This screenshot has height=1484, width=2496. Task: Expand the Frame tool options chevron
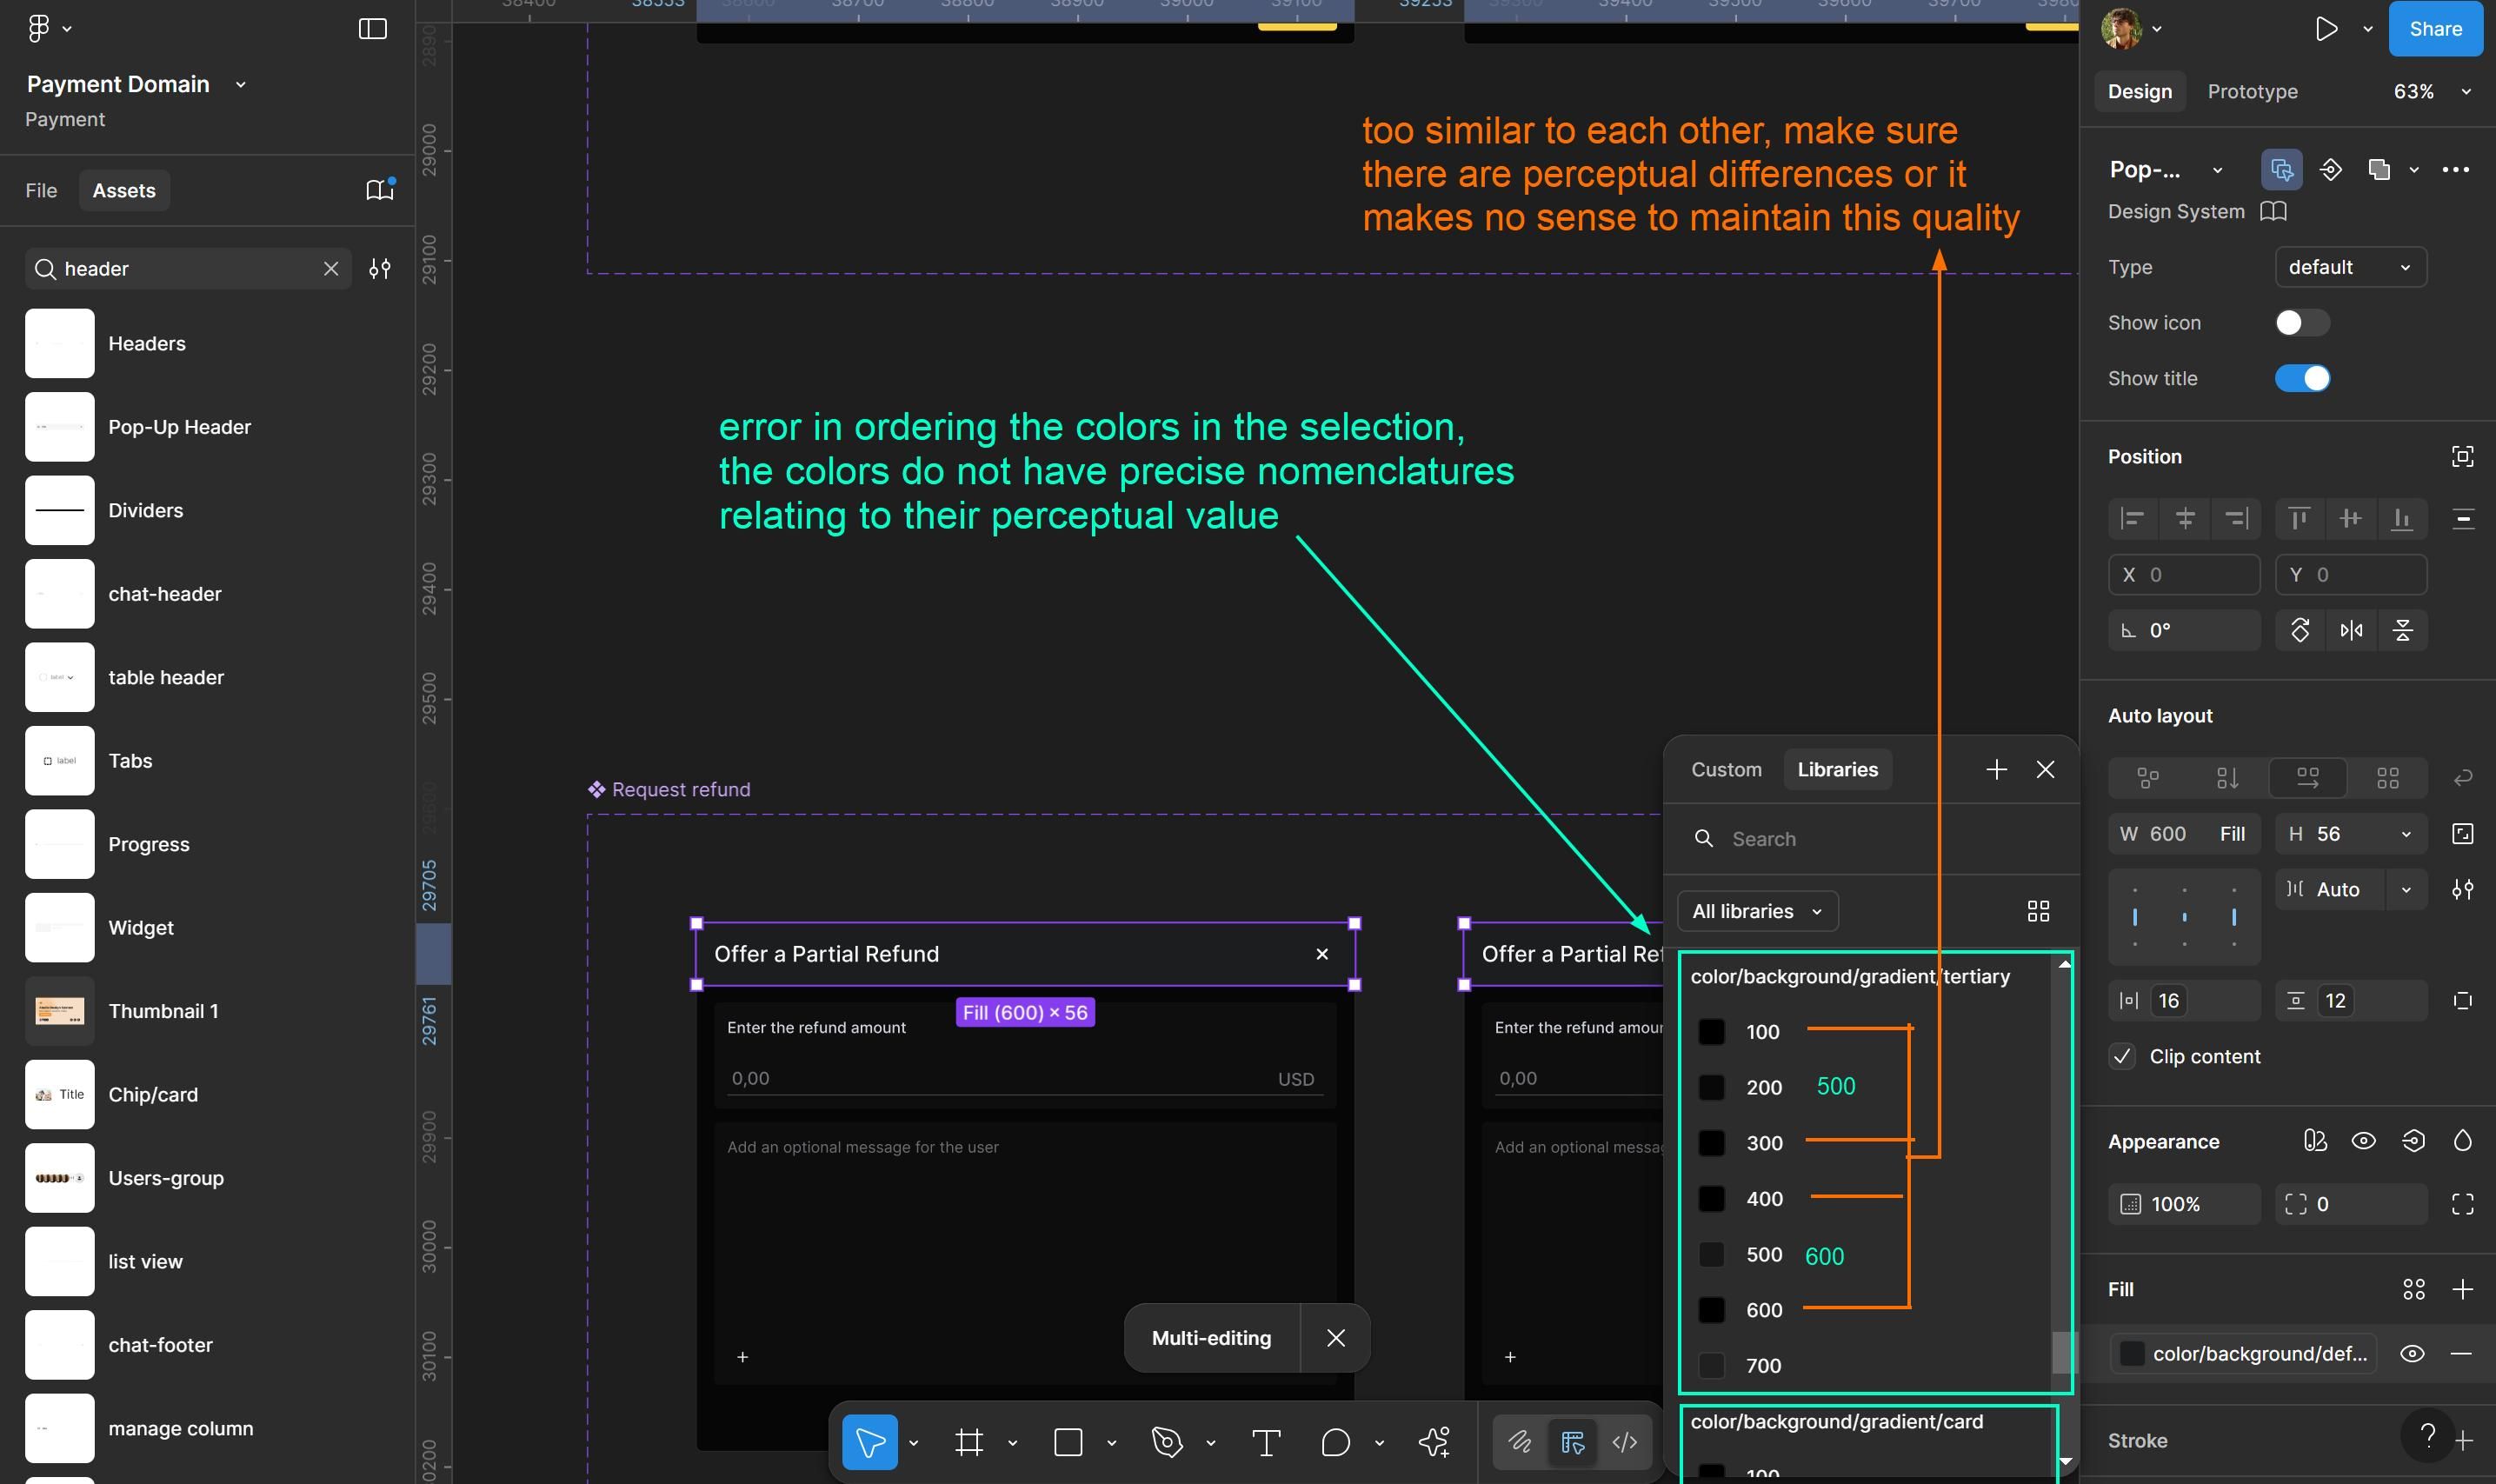click(x=1012, y=1443)
